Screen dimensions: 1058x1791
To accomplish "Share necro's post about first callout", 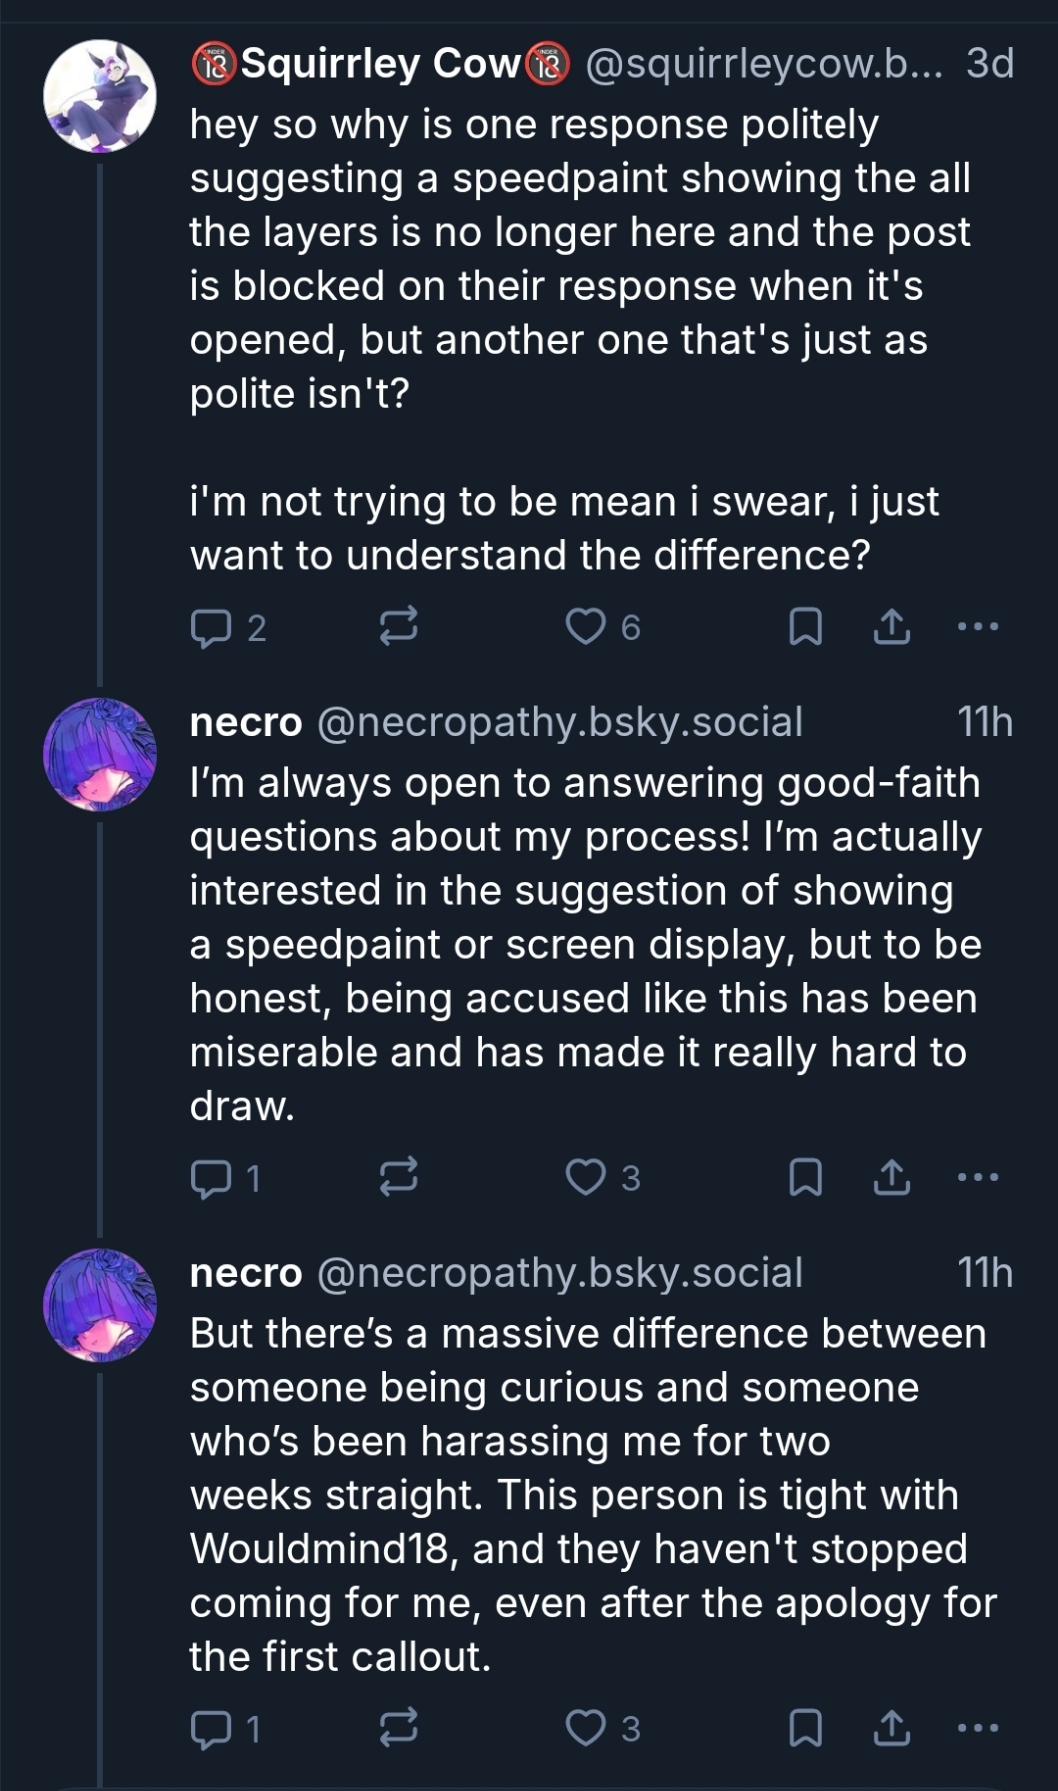I will [892, 1729].
